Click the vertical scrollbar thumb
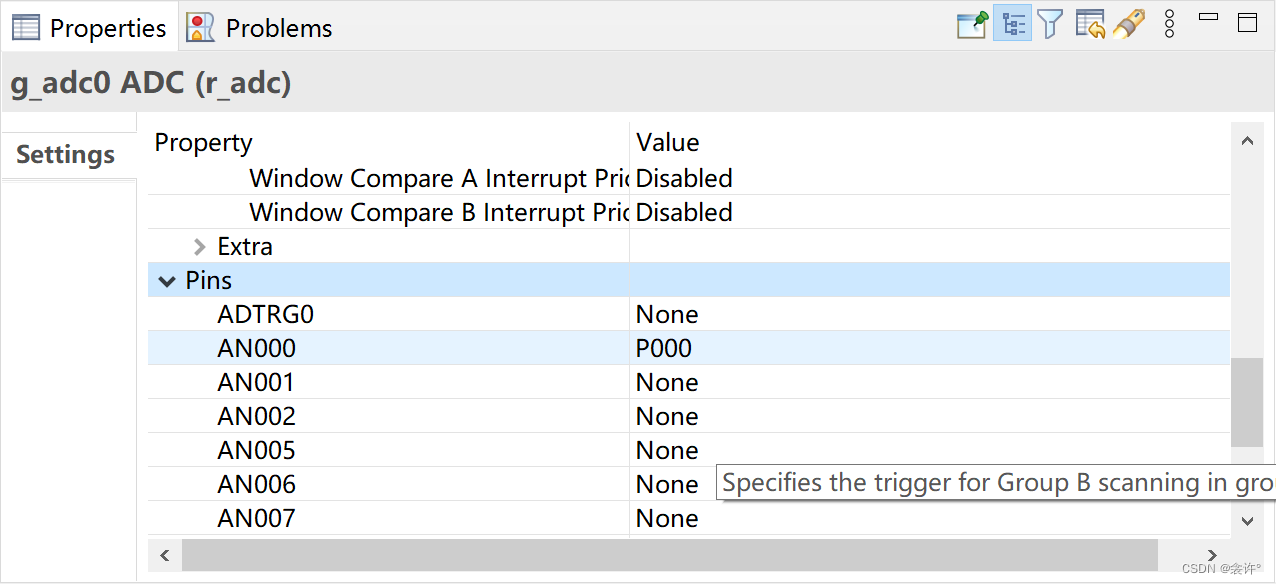Screen dimensions: 1276x584 (x=1246, y=402)
